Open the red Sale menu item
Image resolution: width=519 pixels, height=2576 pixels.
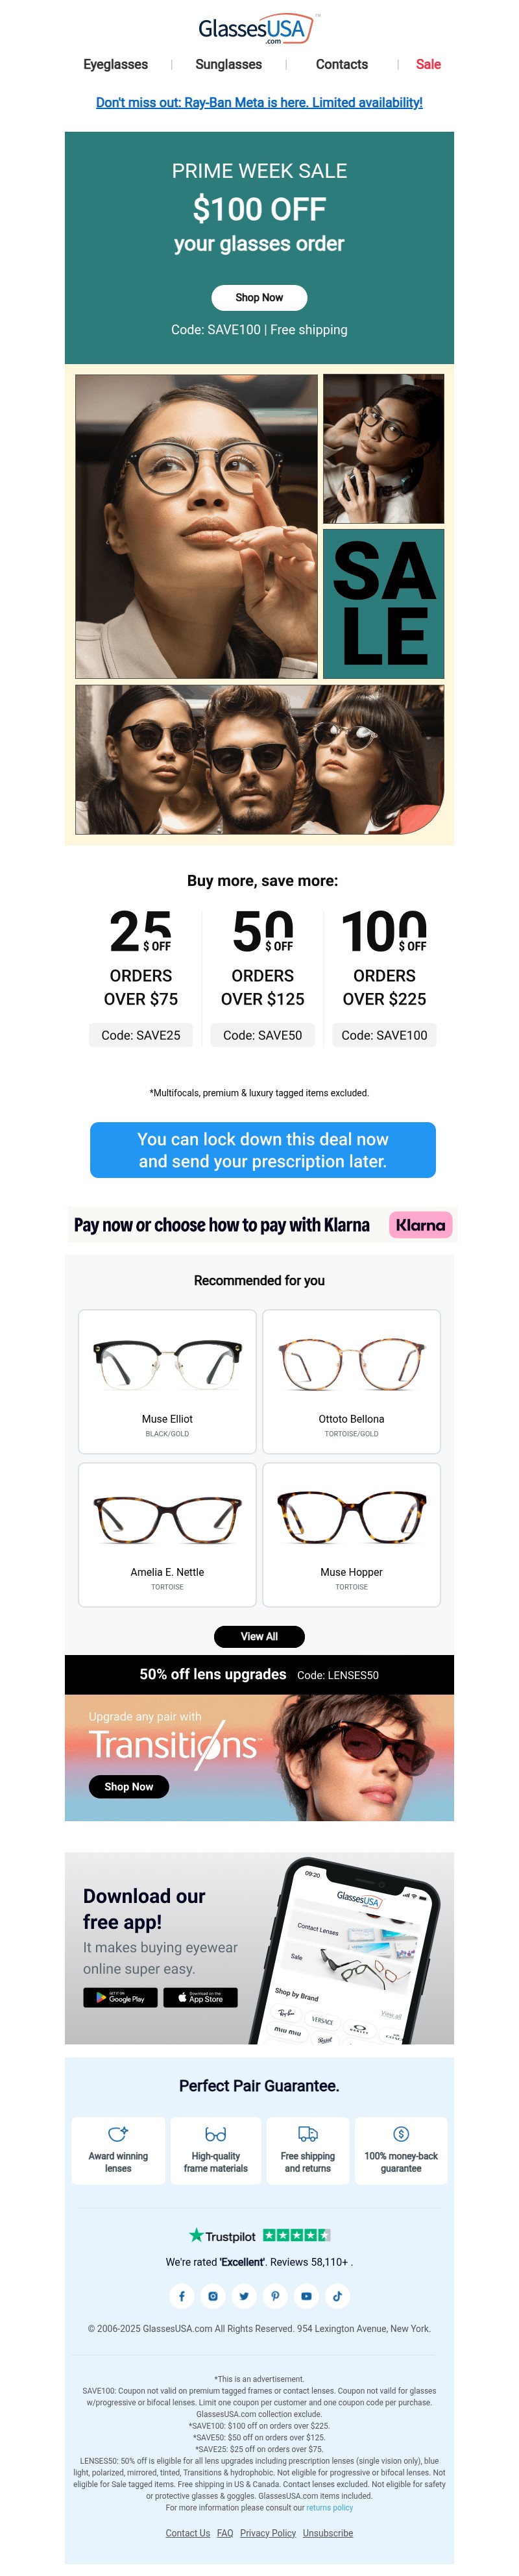tap(428, 64)
